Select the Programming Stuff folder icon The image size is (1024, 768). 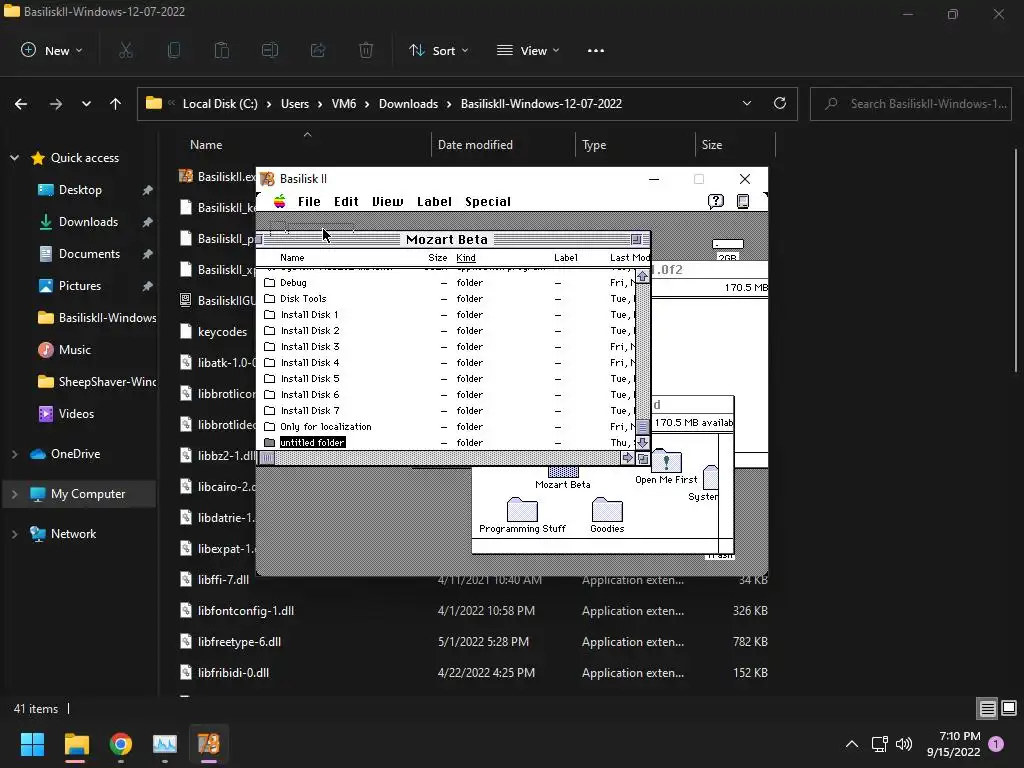click(x=522, y=509)
